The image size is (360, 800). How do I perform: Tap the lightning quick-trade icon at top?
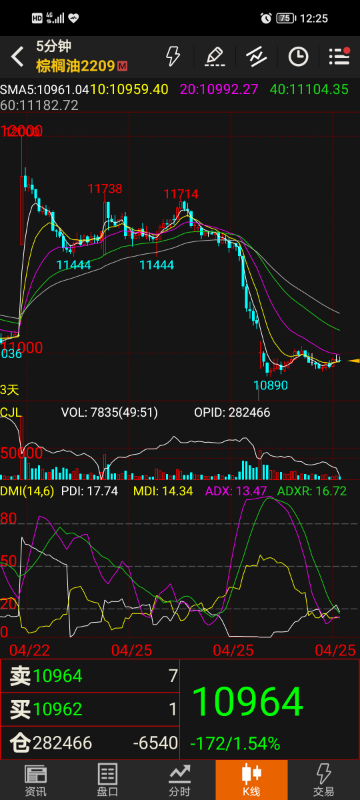pos(173,56)
